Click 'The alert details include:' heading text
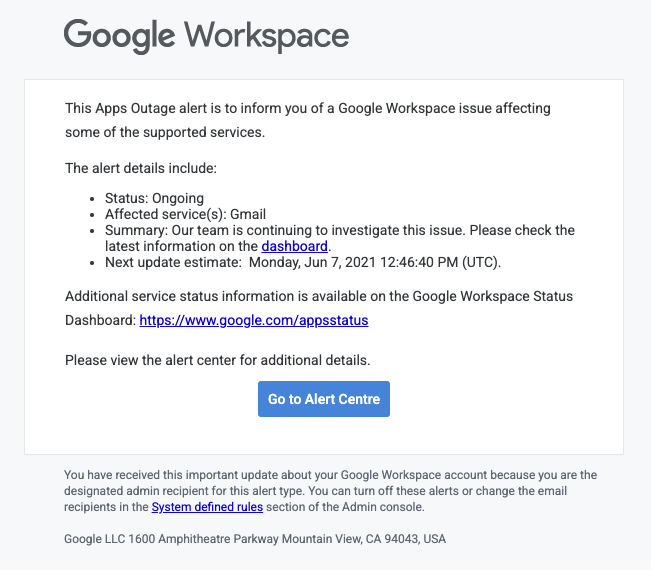651x570 pixels. coord(141,168)
